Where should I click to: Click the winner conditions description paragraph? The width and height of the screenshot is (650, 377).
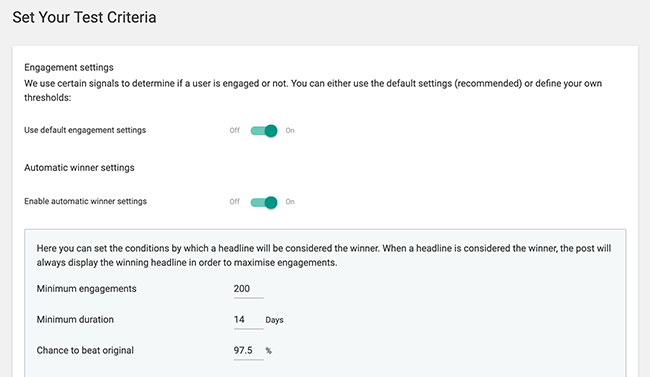(324, 255)
